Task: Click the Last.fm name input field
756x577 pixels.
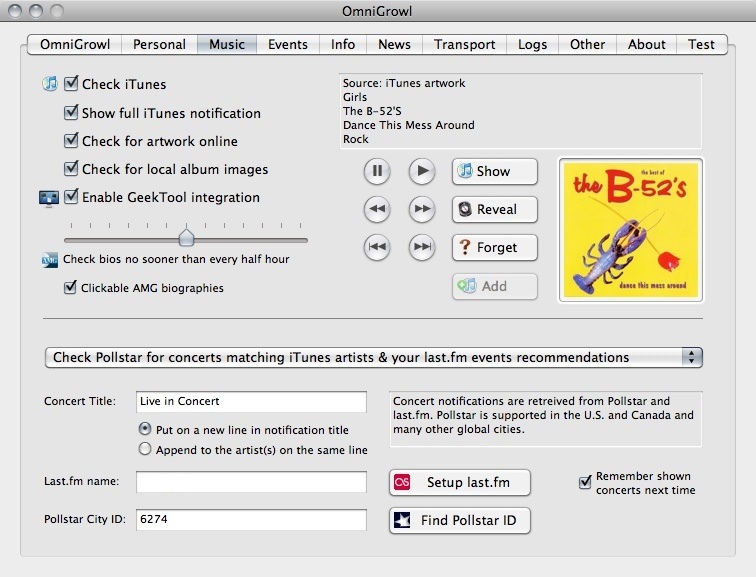Action: click(x=251, y=482)
